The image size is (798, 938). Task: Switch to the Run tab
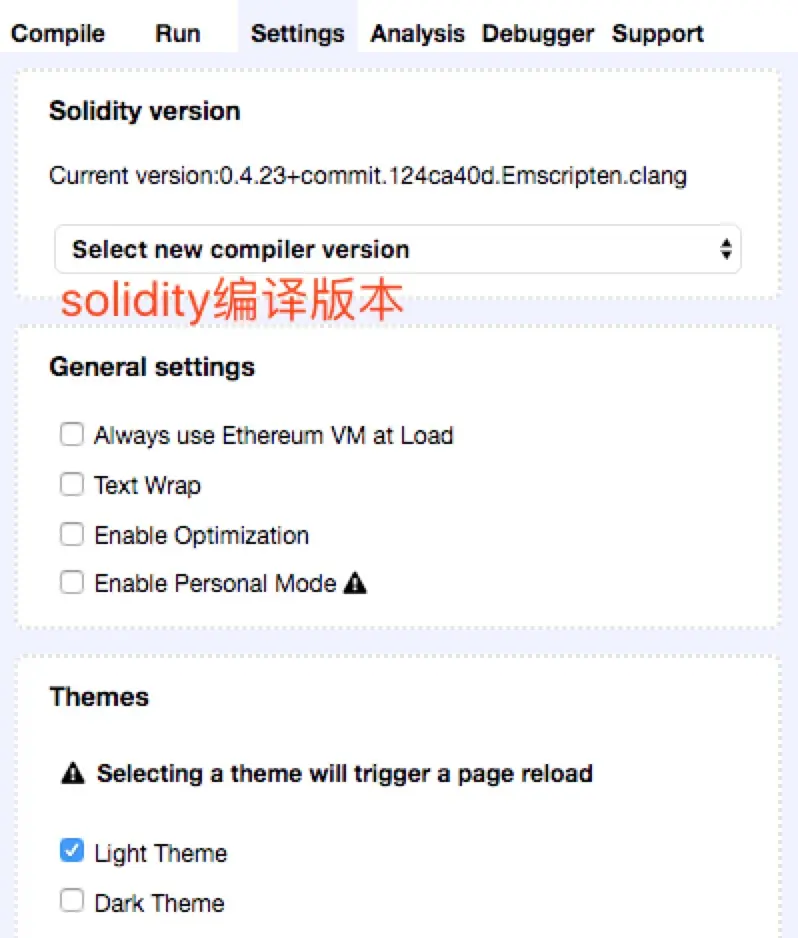[178, 34]
